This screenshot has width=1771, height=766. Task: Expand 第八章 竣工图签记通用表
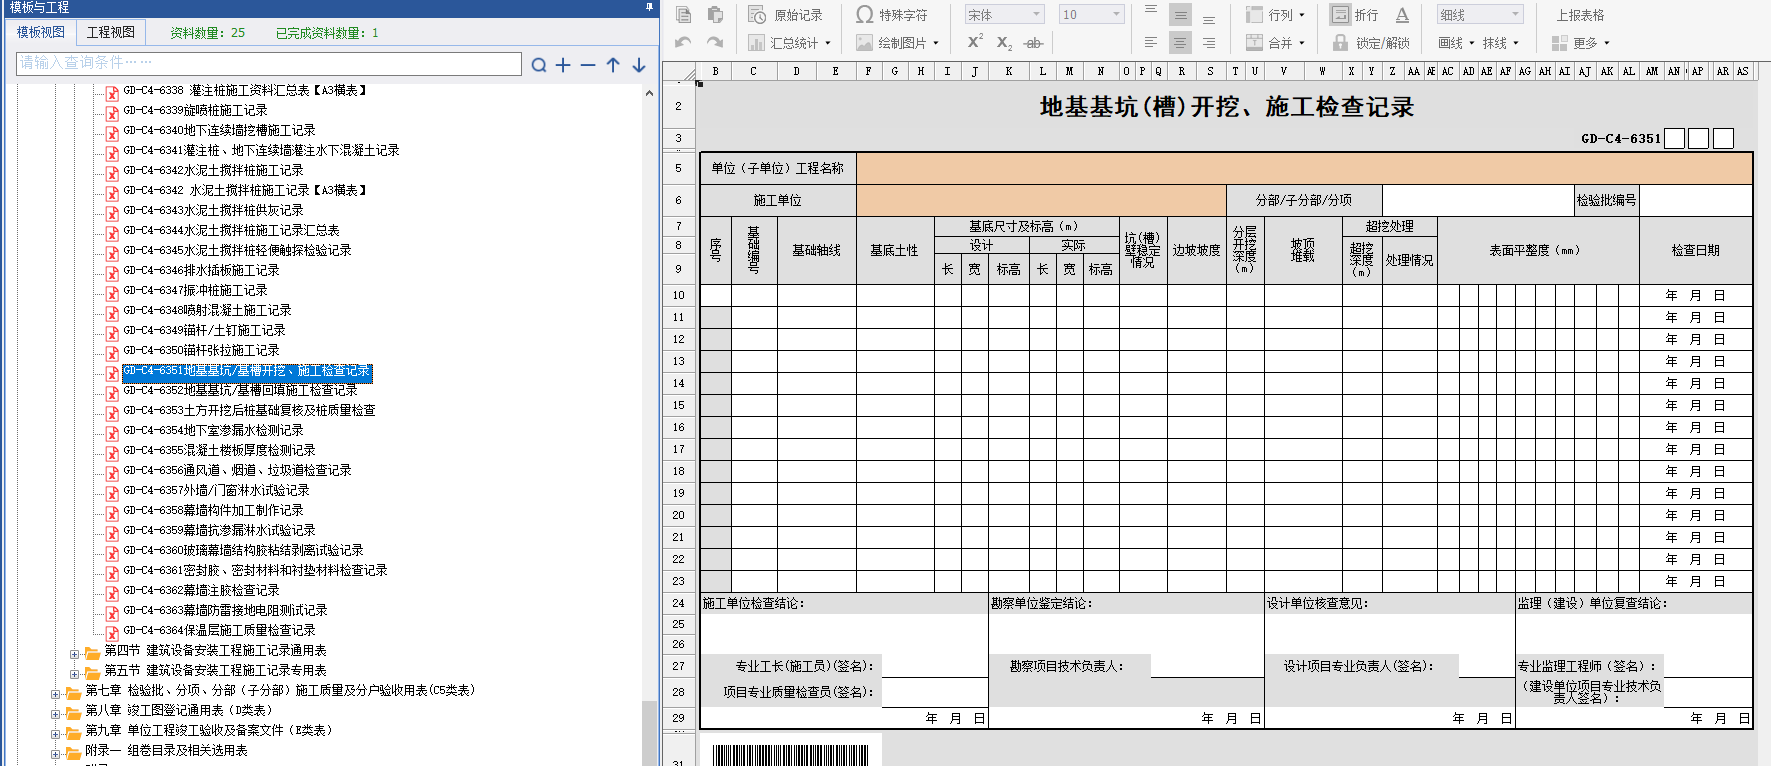pos(55,714)
